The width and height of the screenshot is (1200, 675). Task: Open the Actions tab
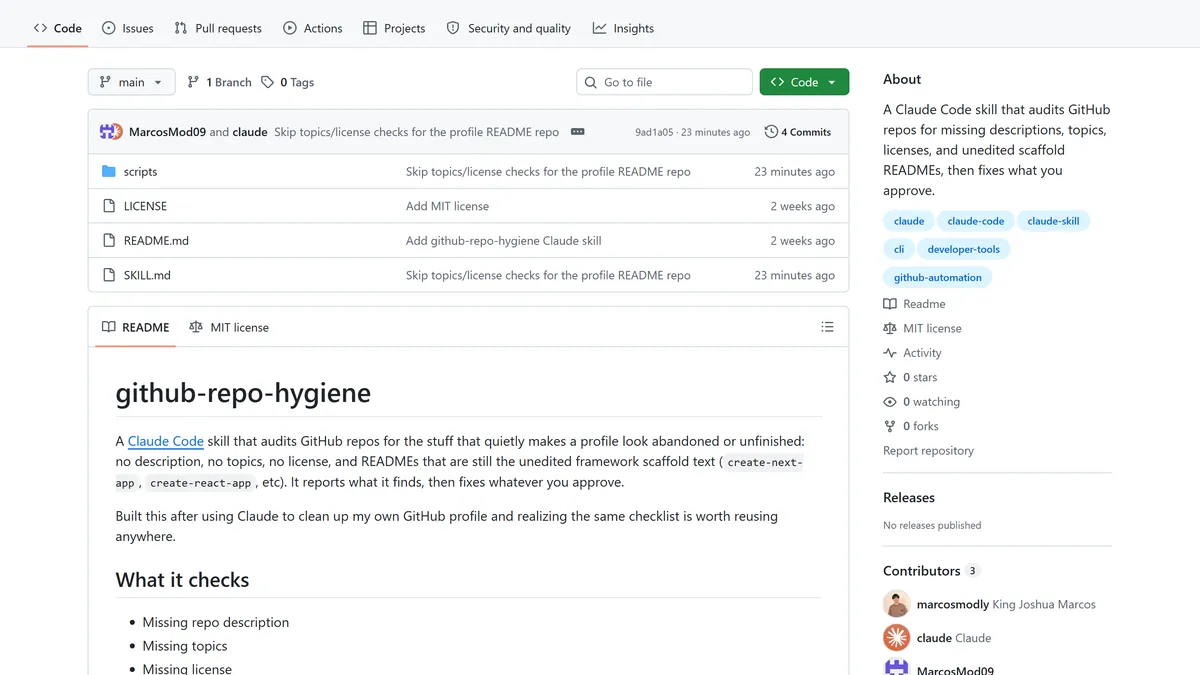[x=313, y=28]
